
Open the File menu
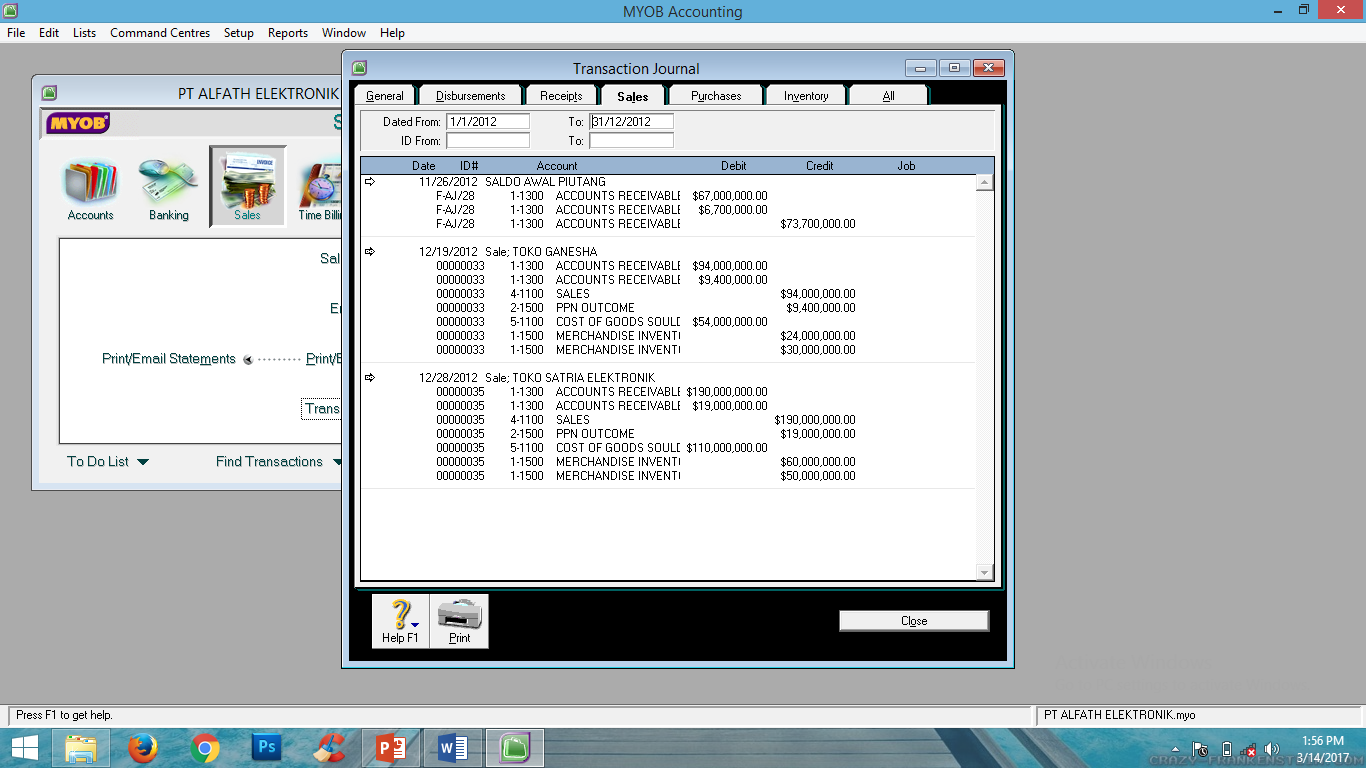(16, 33)
